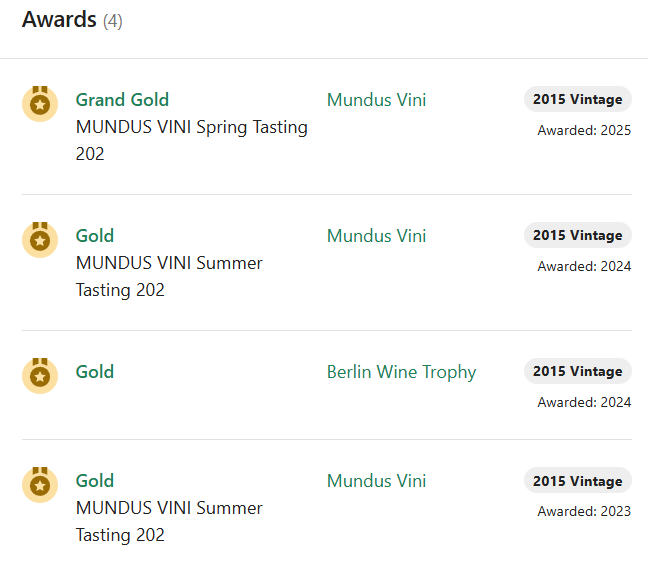This screenshot has height=561, width=648.
Task: Open the Gold award awarded 2024 by Mundus Vini
Action: click(95, 236)
